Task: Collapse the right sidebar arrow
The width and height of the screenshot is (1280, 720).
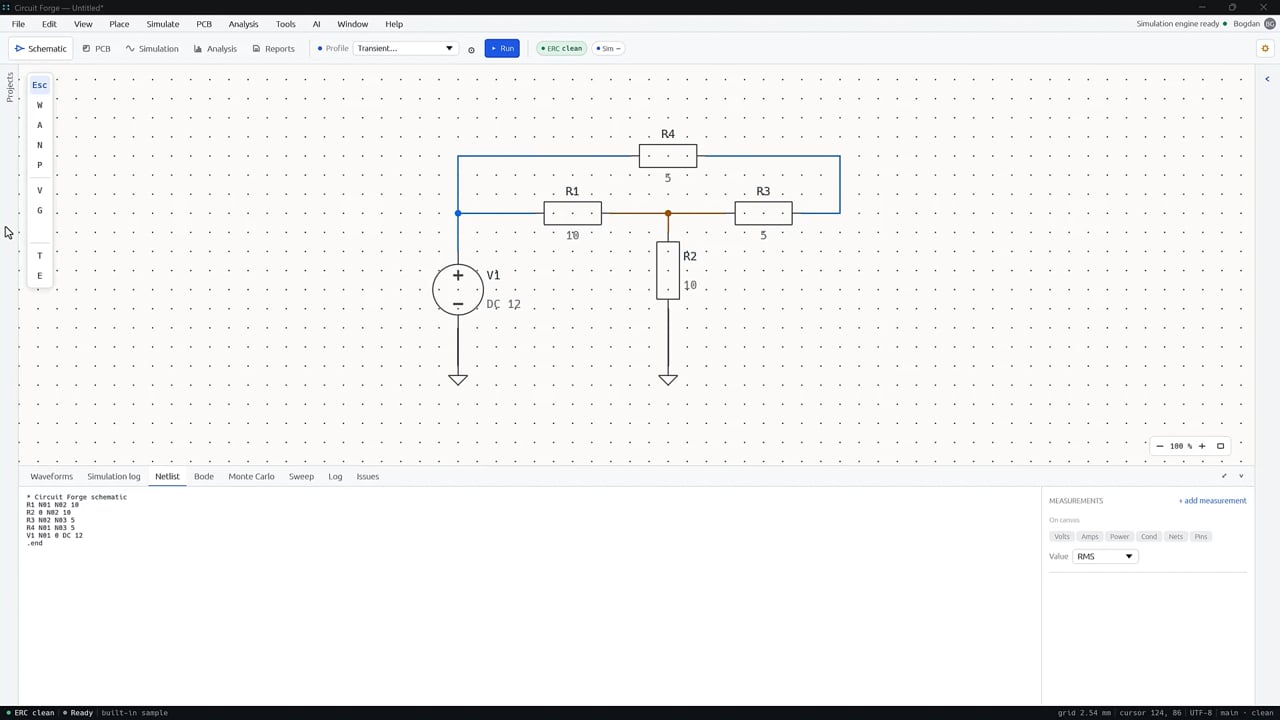Action: tap(1267, 79)
